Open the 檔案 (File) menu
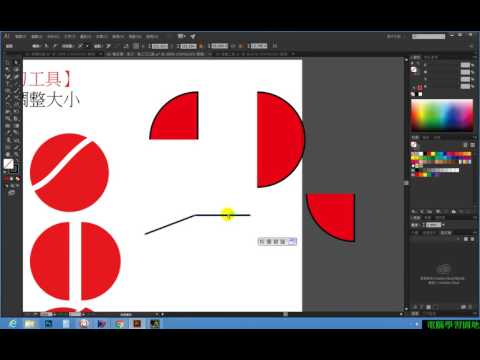This screenshot has width=480, height=360. pos(20,36)
